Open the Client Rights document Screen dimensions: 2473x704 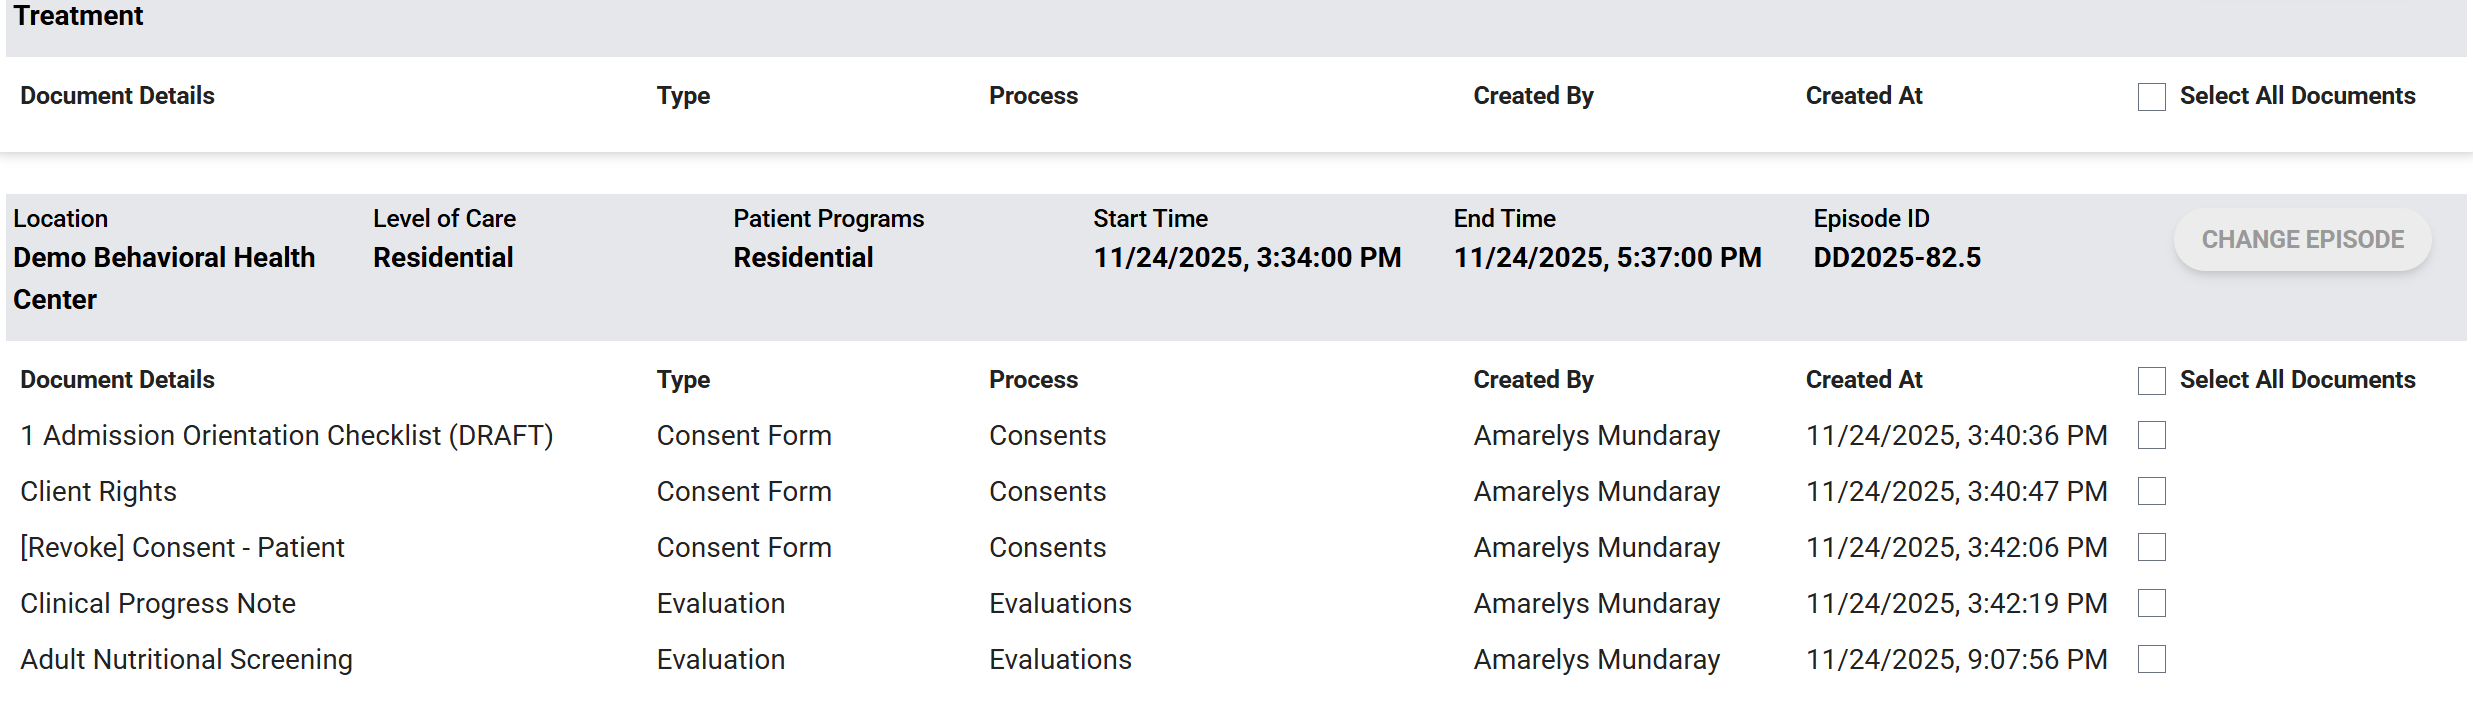tap(98, 492)
